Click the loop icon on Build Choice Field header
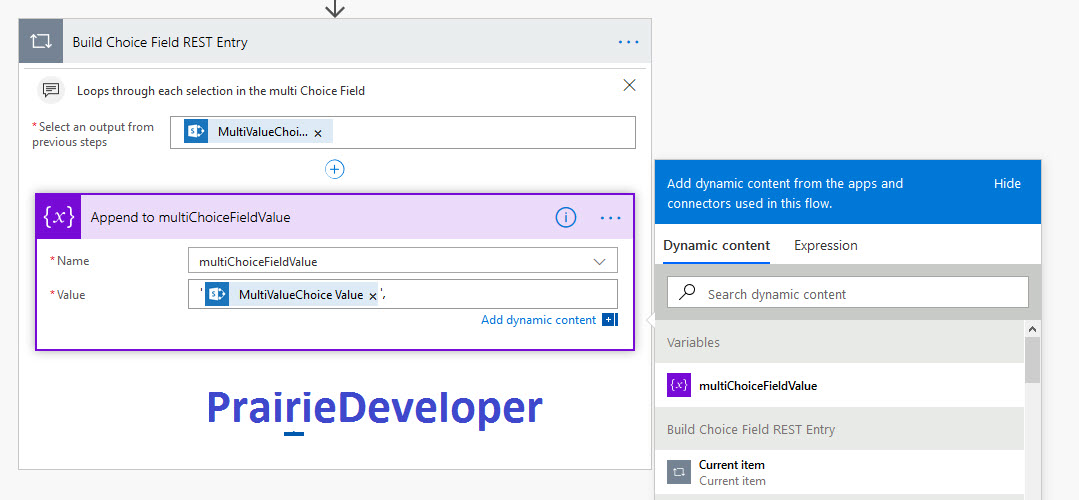The height and width of the screenshot is (500, 1079). pos(41,41)
